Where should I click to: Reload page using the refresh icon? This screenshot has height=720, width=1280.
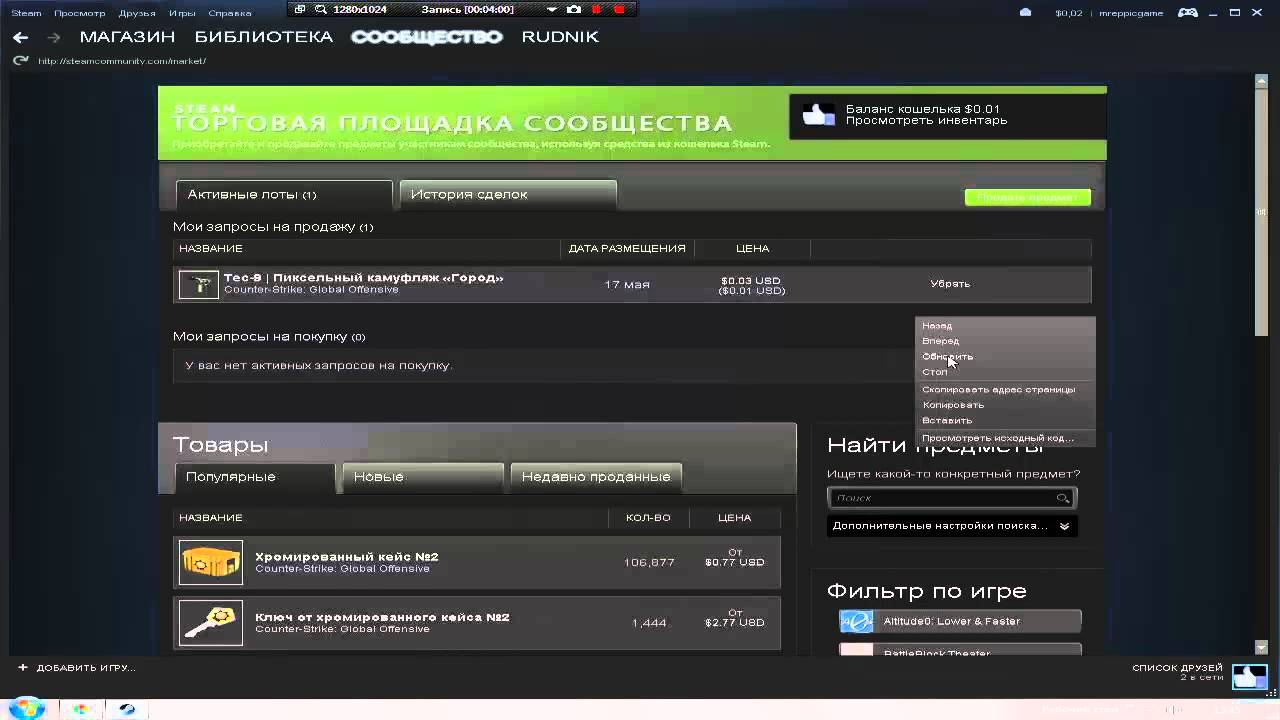[x=20, y=61]
